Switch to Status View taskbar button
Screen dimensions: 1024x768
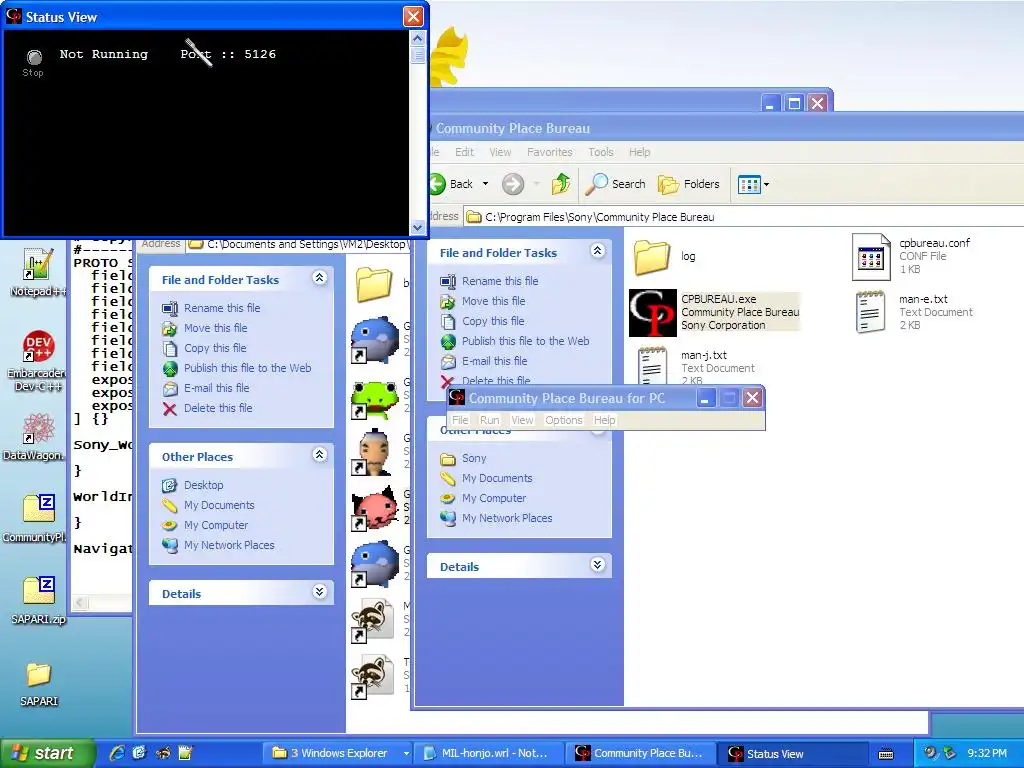click(790, 754)
